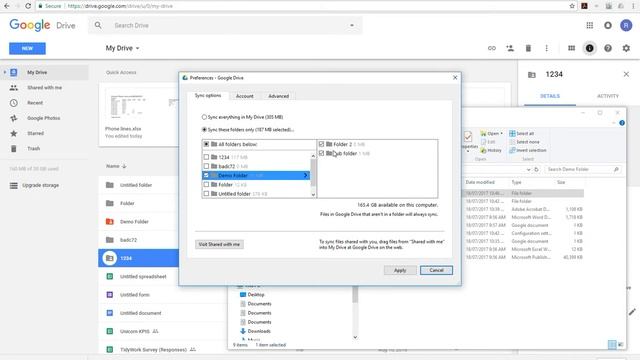The image size is (640, 360).
Task: Click the remove trash can icon in the toolbar
Action: (528, 48)
